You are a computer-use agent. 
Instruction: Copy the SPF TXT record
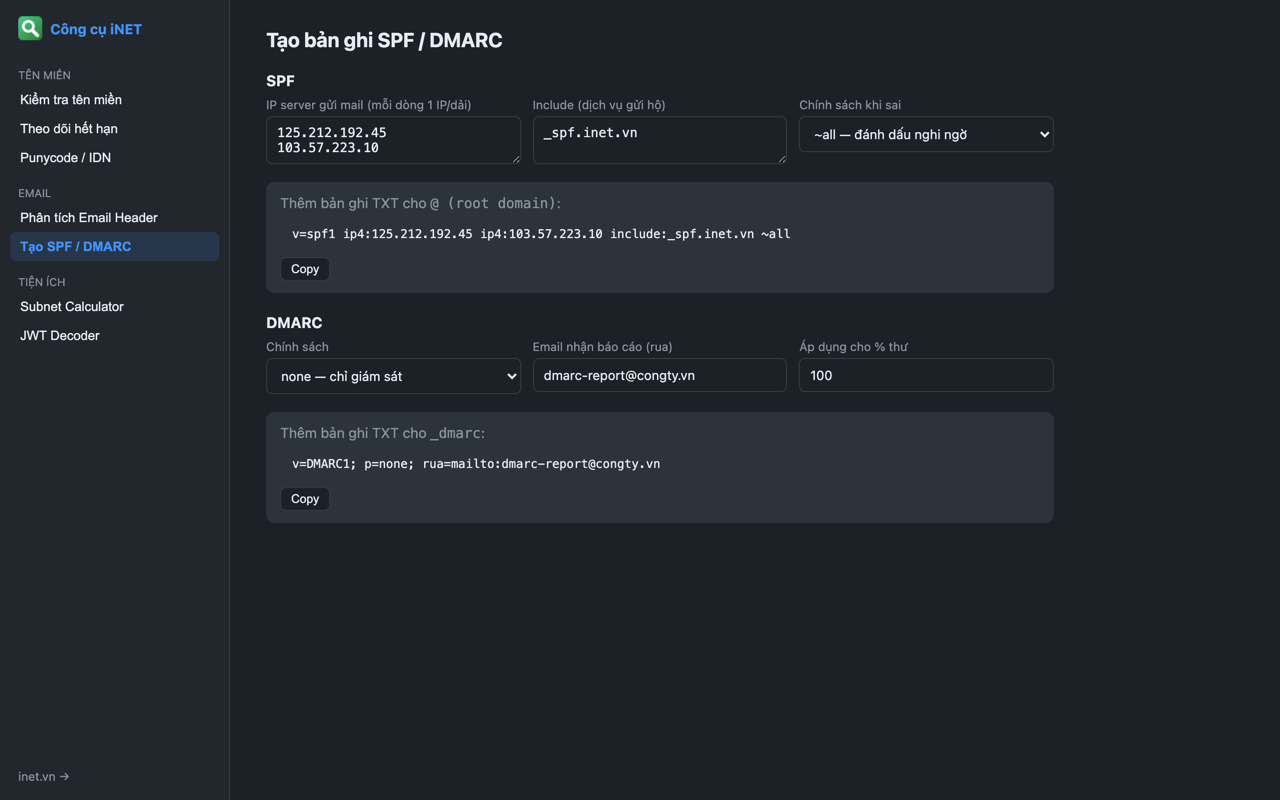(305, 269)
